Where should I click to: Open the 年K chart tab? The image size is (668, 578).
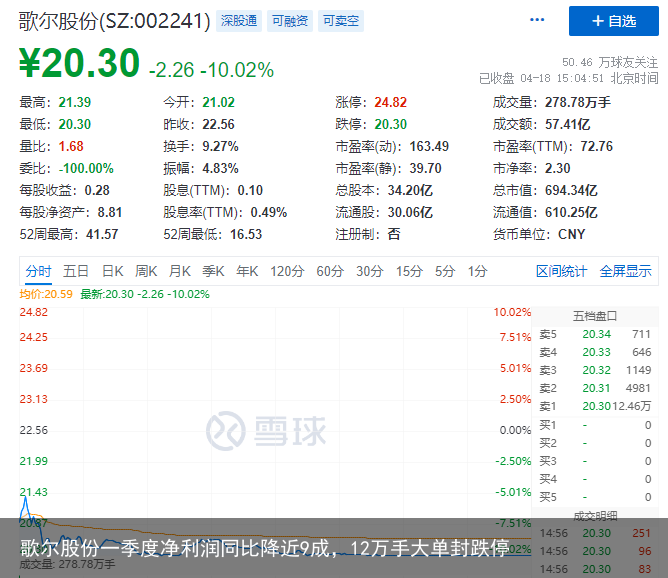click(247, 271)
